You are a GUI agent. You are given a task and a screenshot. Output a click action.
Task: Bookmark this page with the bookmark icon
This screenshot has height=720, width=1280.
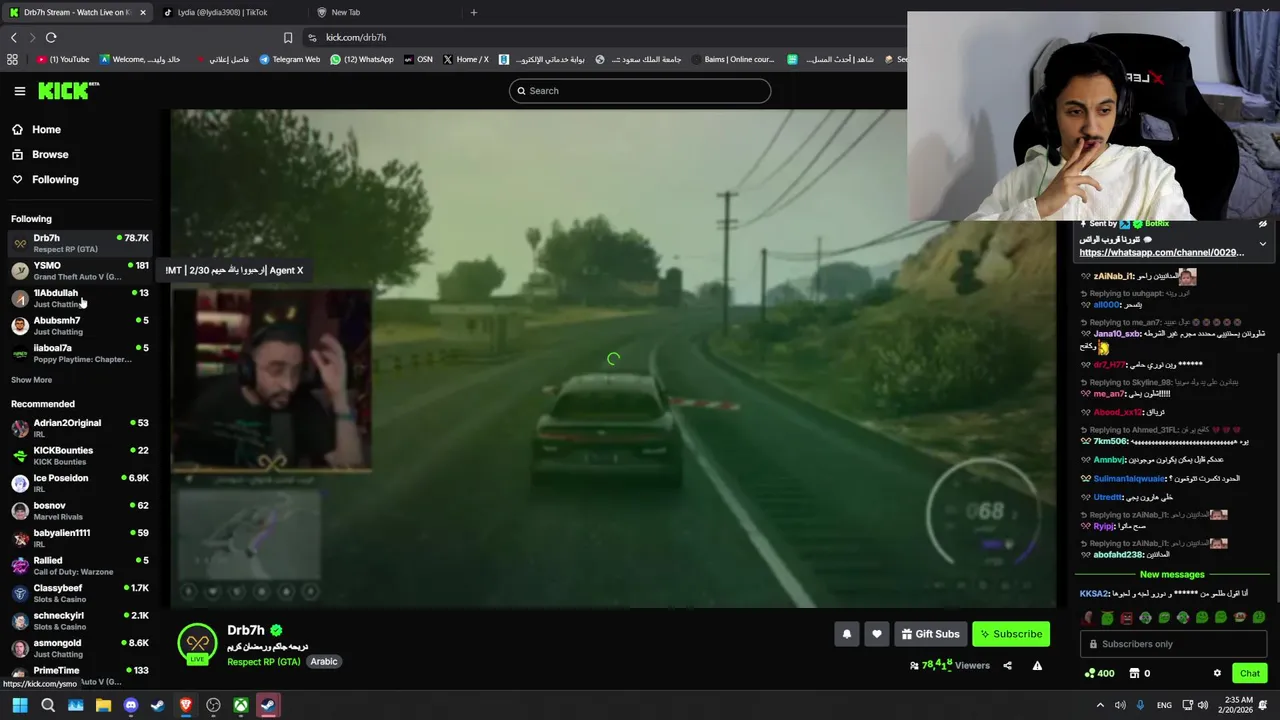click(x=288, y=37)
